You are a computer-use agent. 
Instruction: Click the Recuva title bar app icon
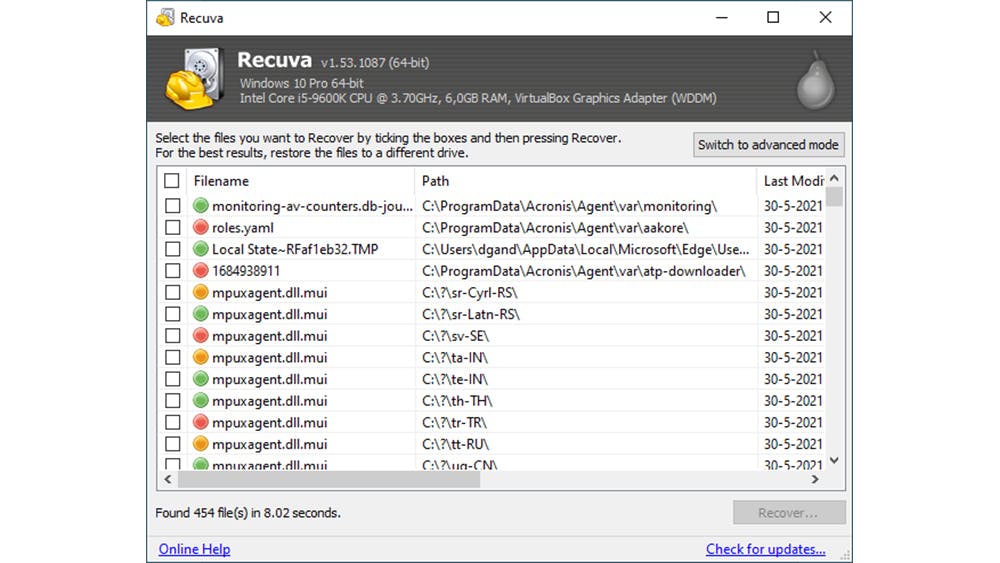pyautogui.click(x=166, y=18)
